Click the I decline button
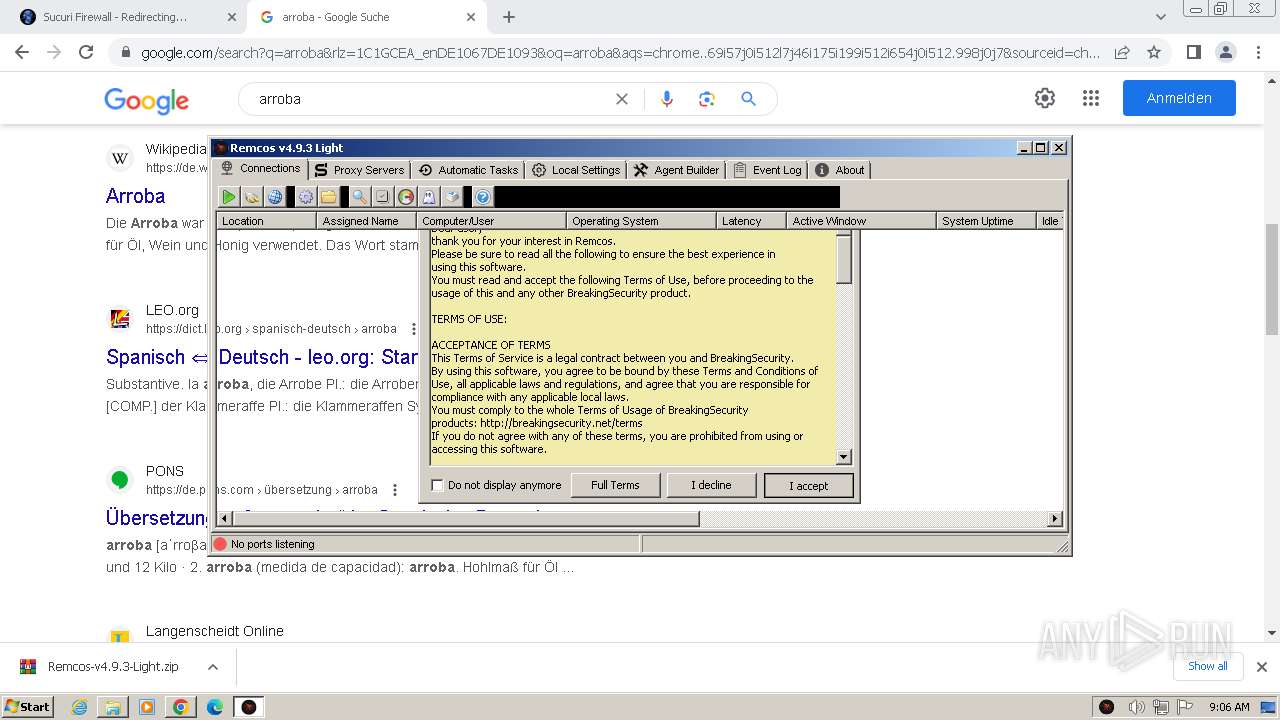This screenshot has height=720, width=1280. pyautogui.click(x=711, y=485)
